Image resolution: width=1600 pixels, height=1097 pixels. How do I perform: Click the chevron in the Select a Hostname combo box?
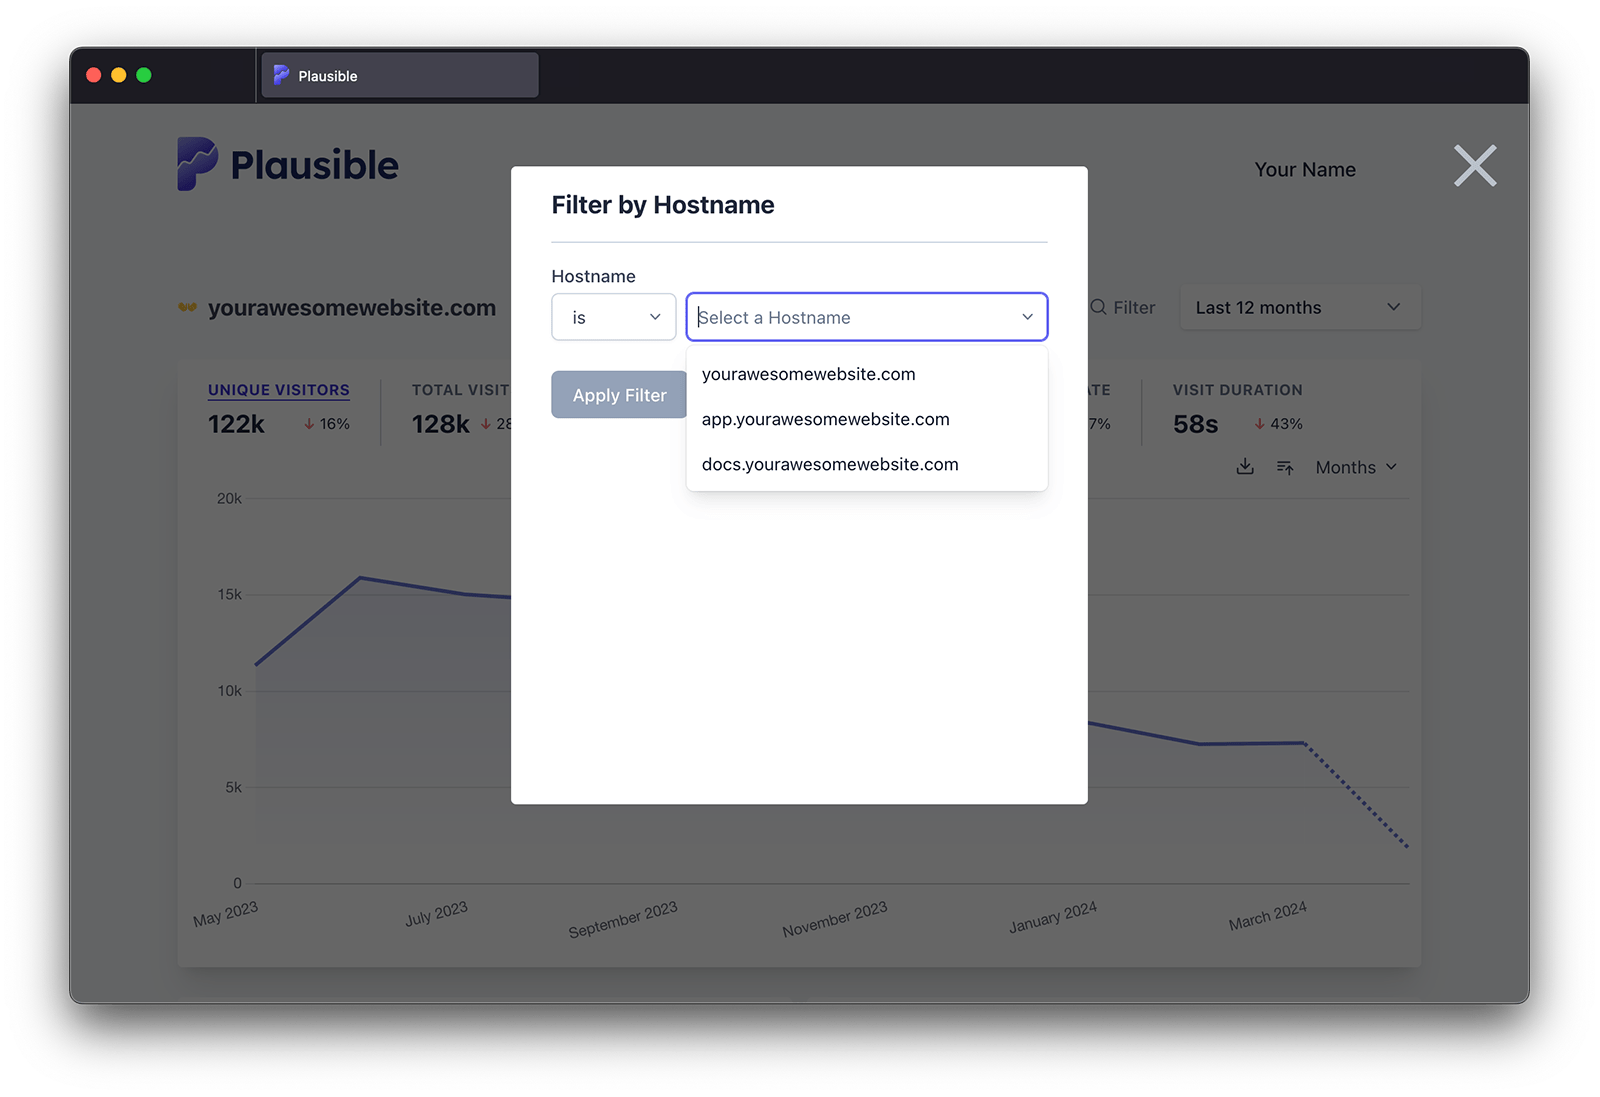(1027, 317)
